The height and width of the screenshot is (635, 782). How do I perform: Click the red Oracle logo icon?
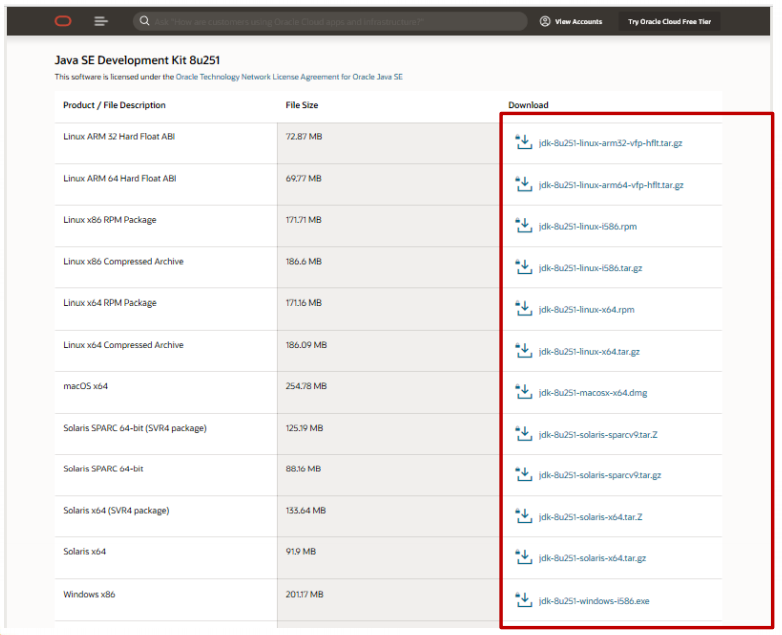[x=63, y=21]
